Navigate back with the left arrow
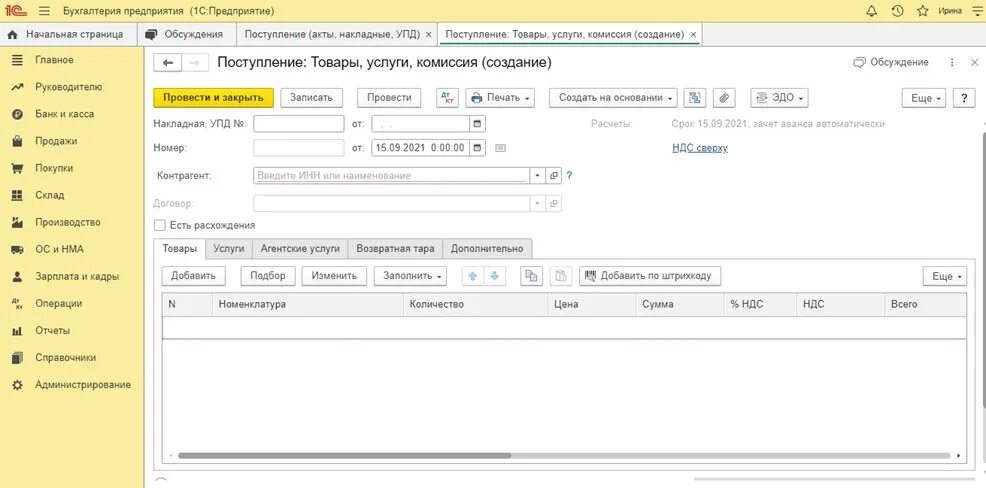 point(167,63)
